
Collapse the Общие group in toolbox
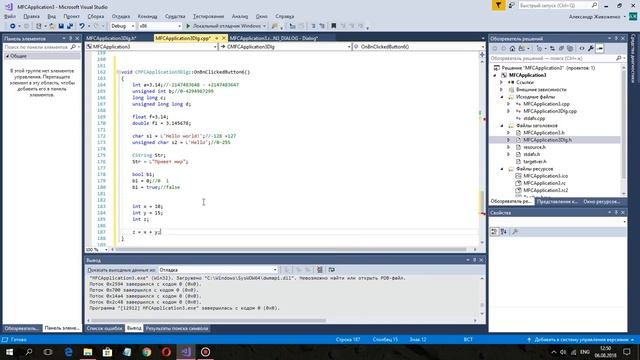(7, 56)
